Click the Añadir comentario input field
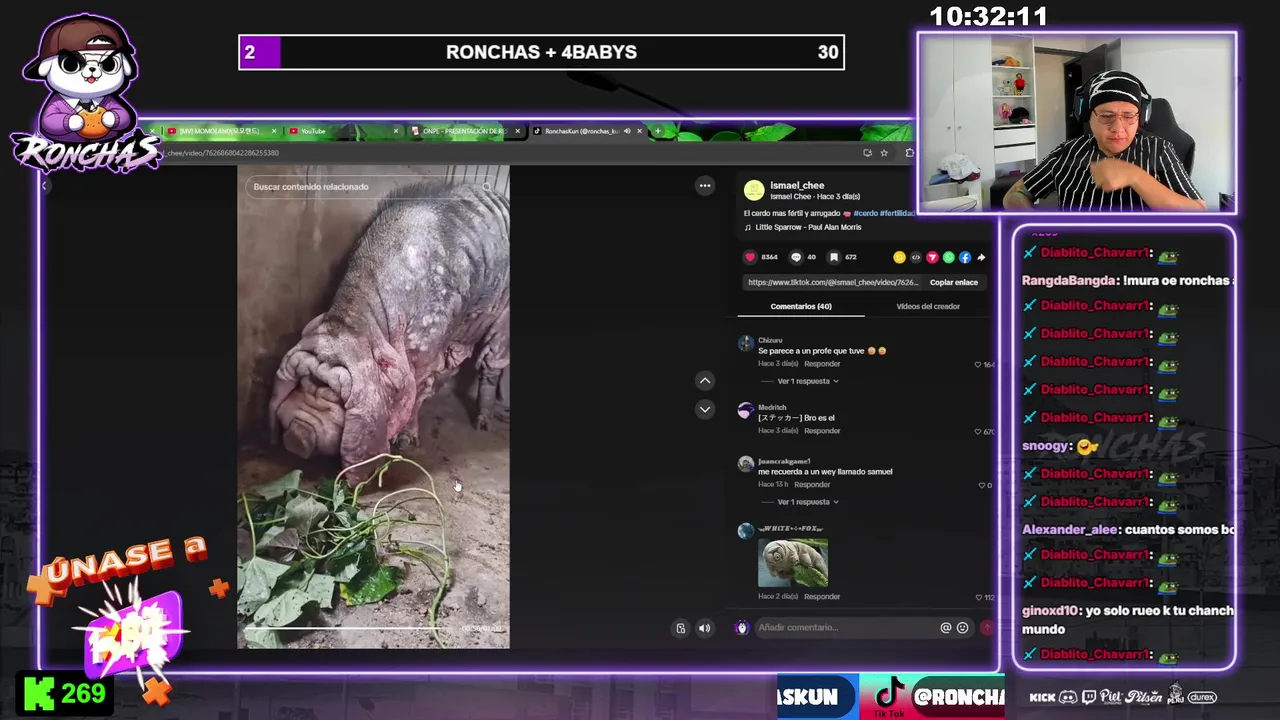The height and width of the screenshot is (720, 1280). [x=847, y=628]
